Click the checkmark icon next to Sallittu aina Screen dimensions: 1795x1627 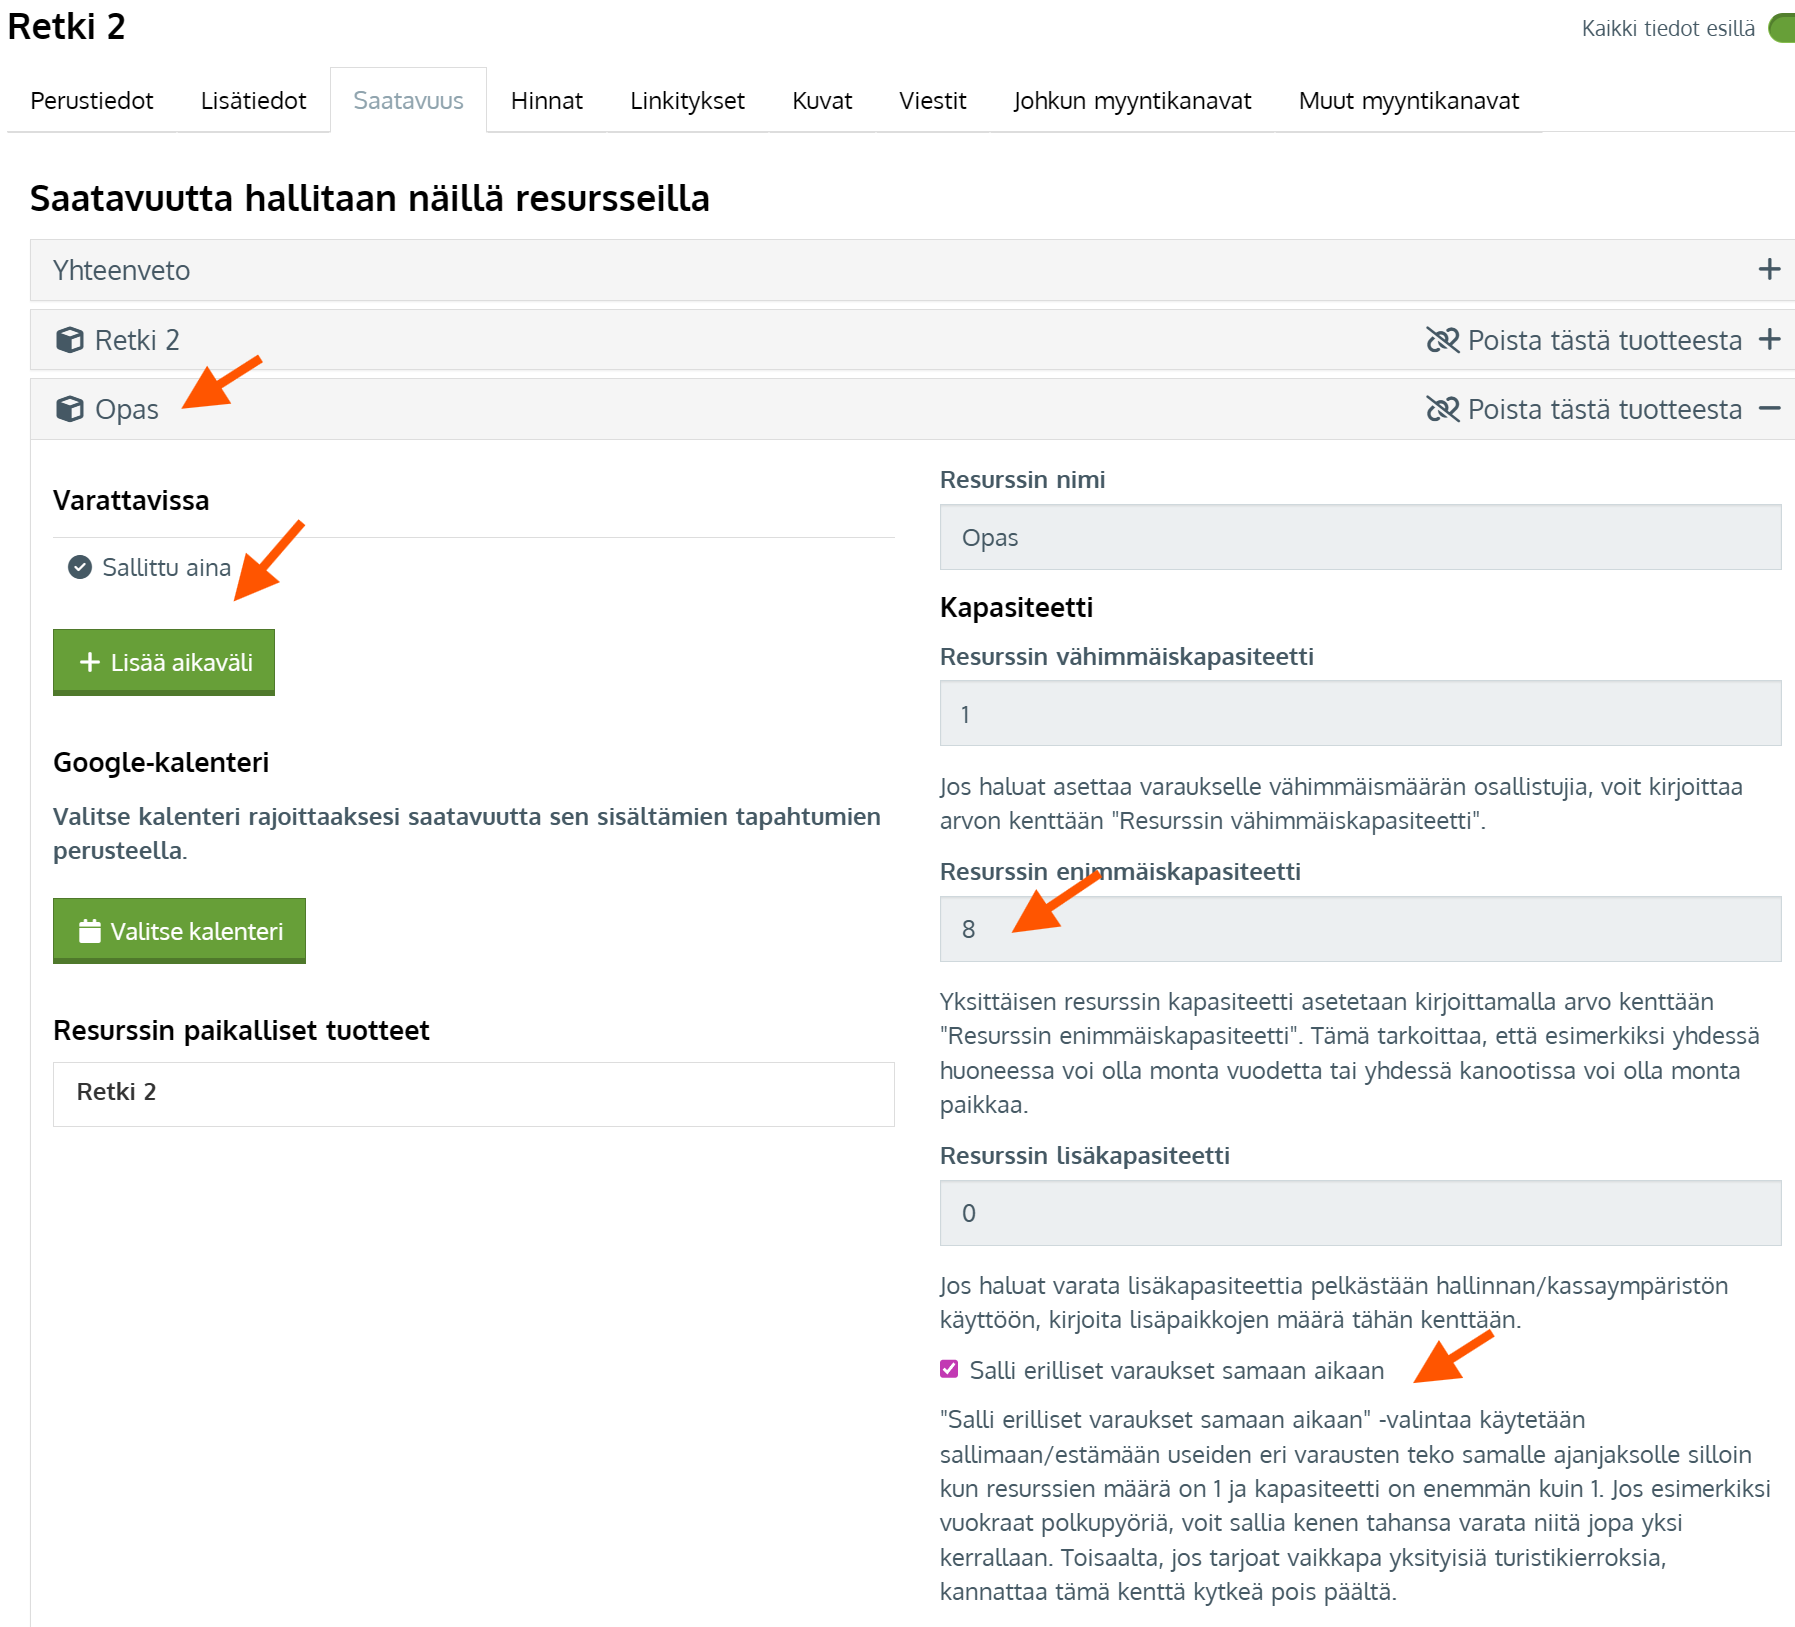[x=80, y=568]
